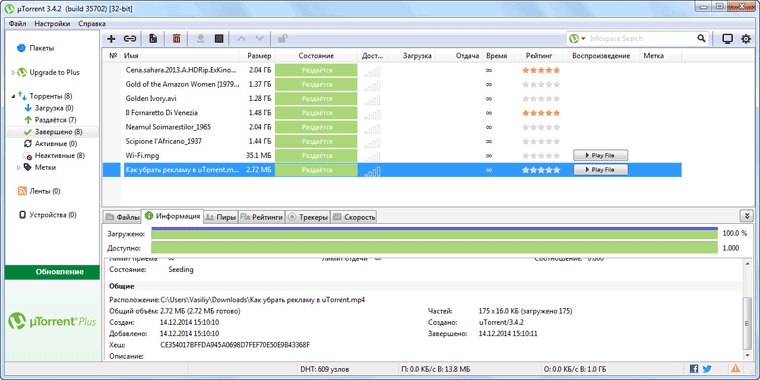This screenshot has height=380, width=760.
Task: Click the Start torrent download arrow icon
Action: tap(201, 39)
